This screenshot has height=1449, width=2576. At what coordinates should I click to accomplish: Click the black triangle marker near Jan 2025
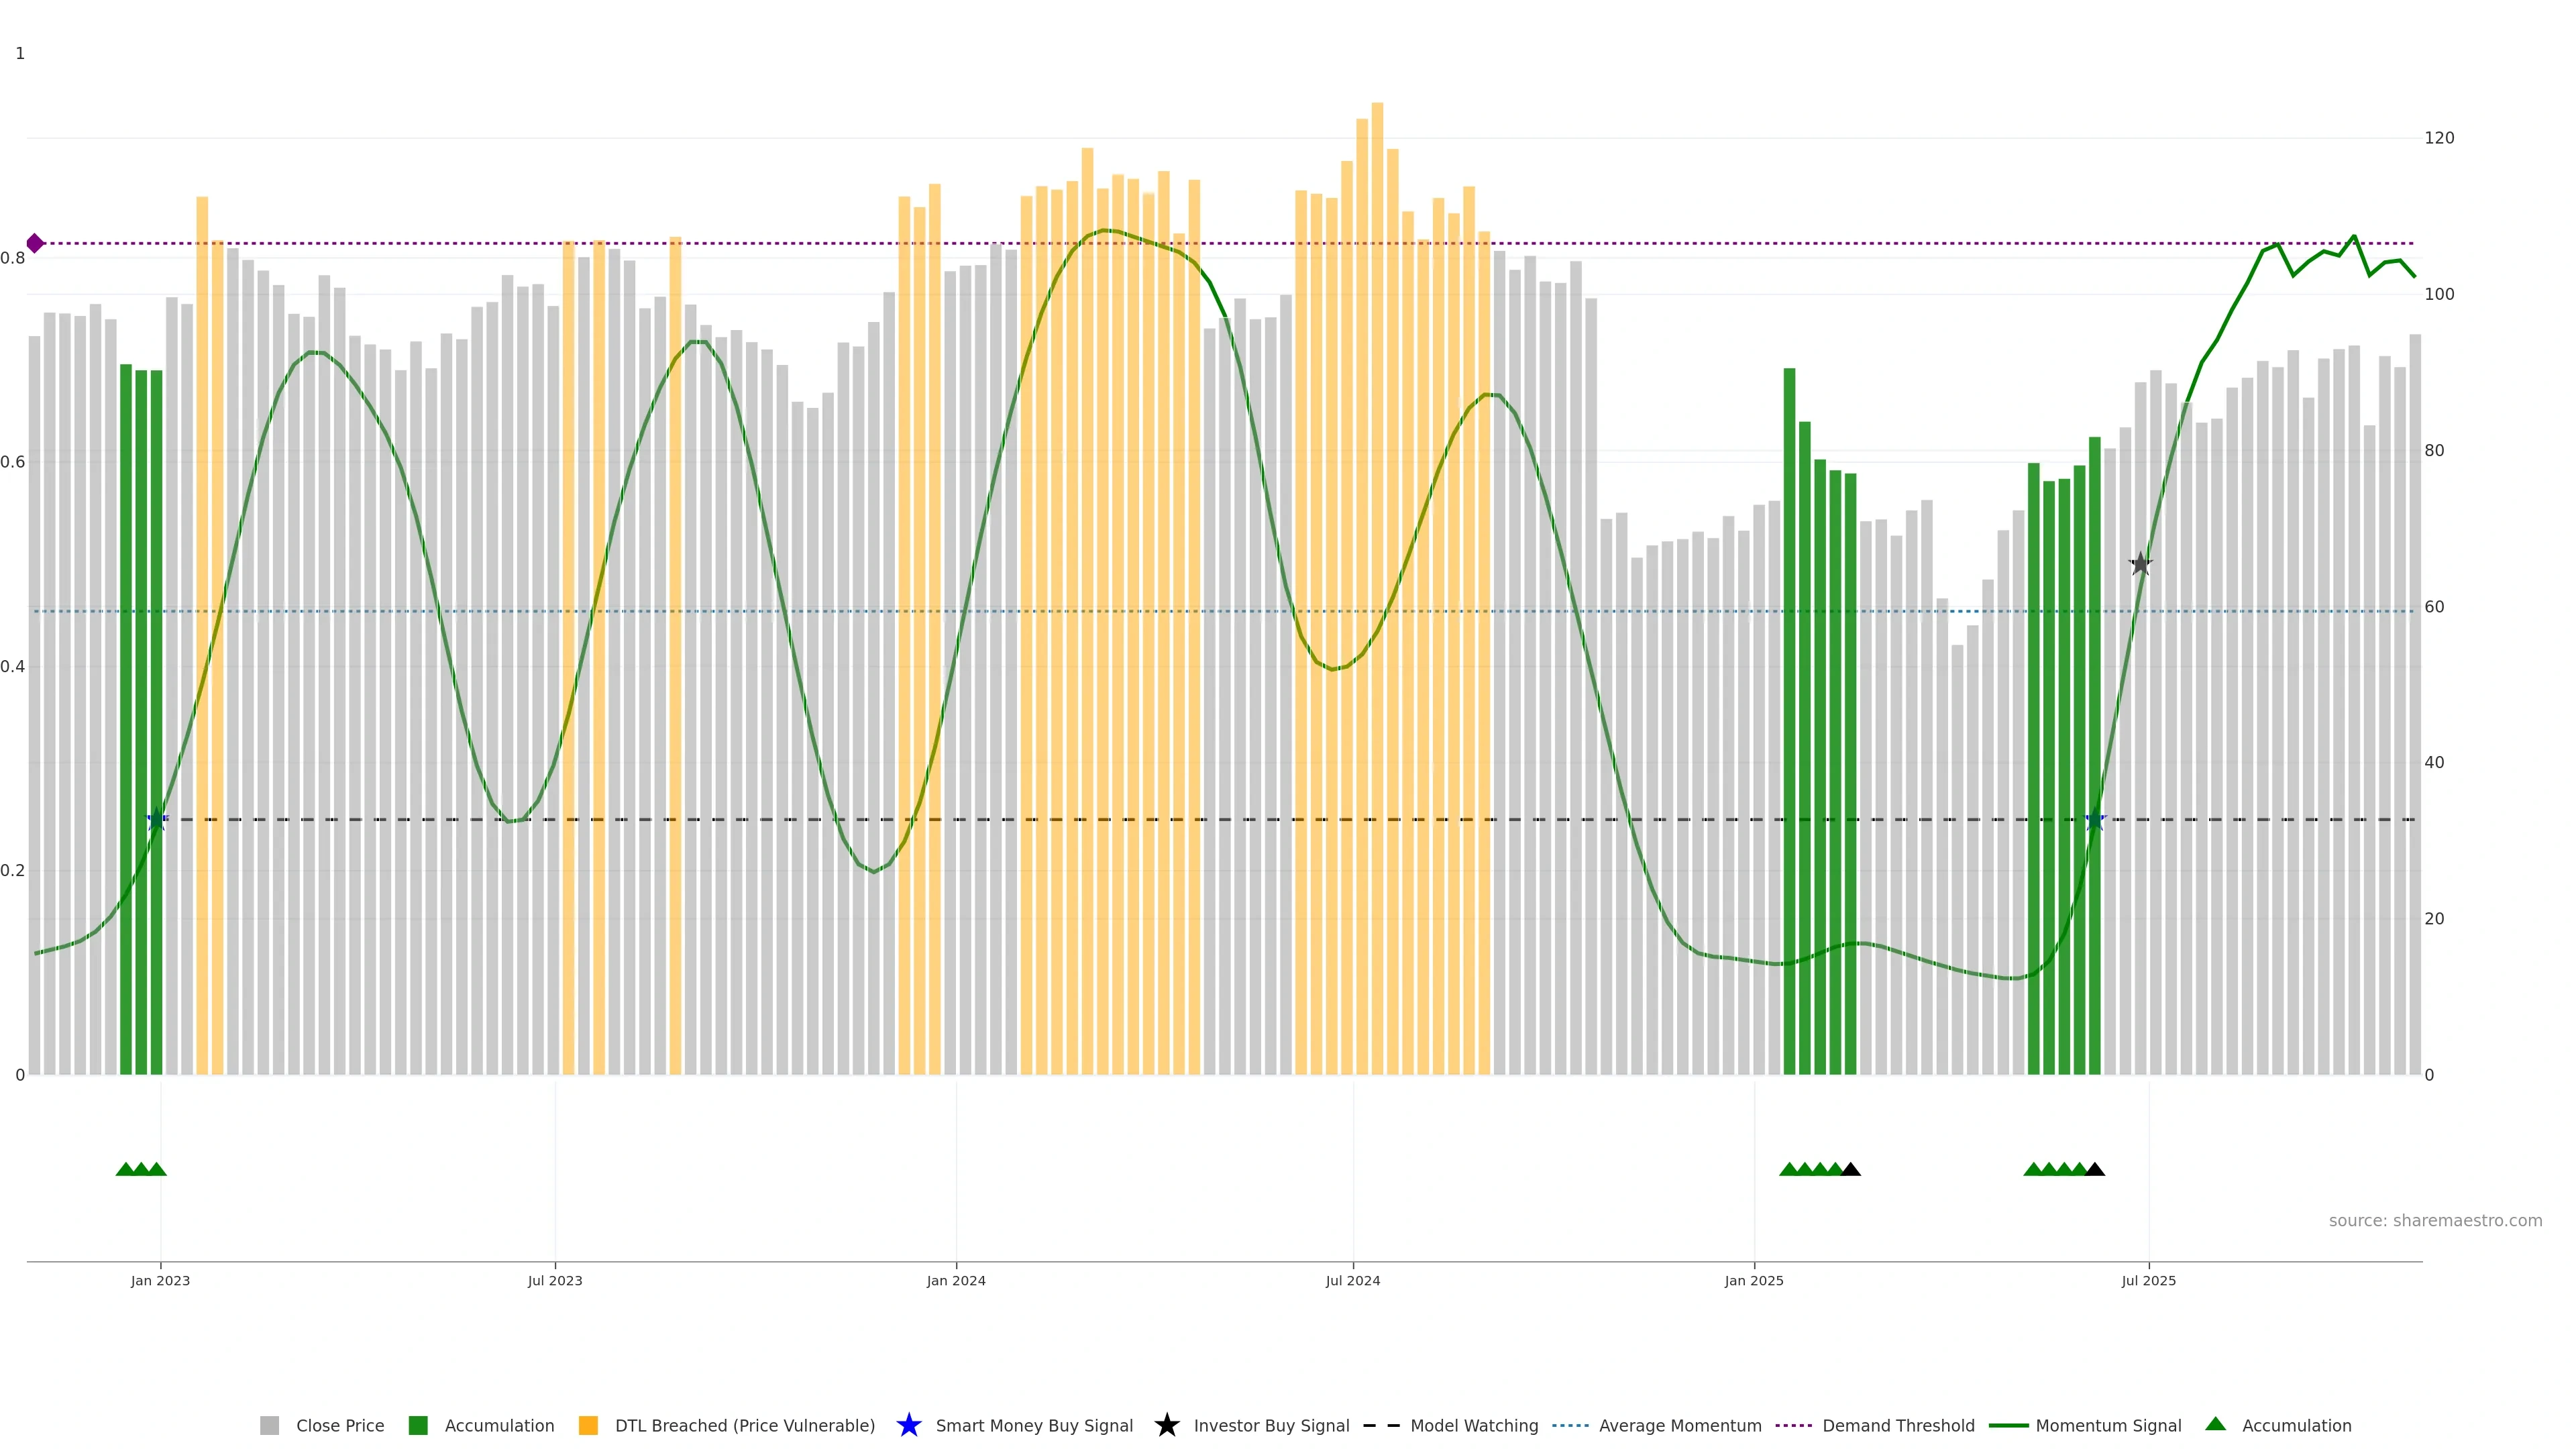click(x=1851, y=1169)
